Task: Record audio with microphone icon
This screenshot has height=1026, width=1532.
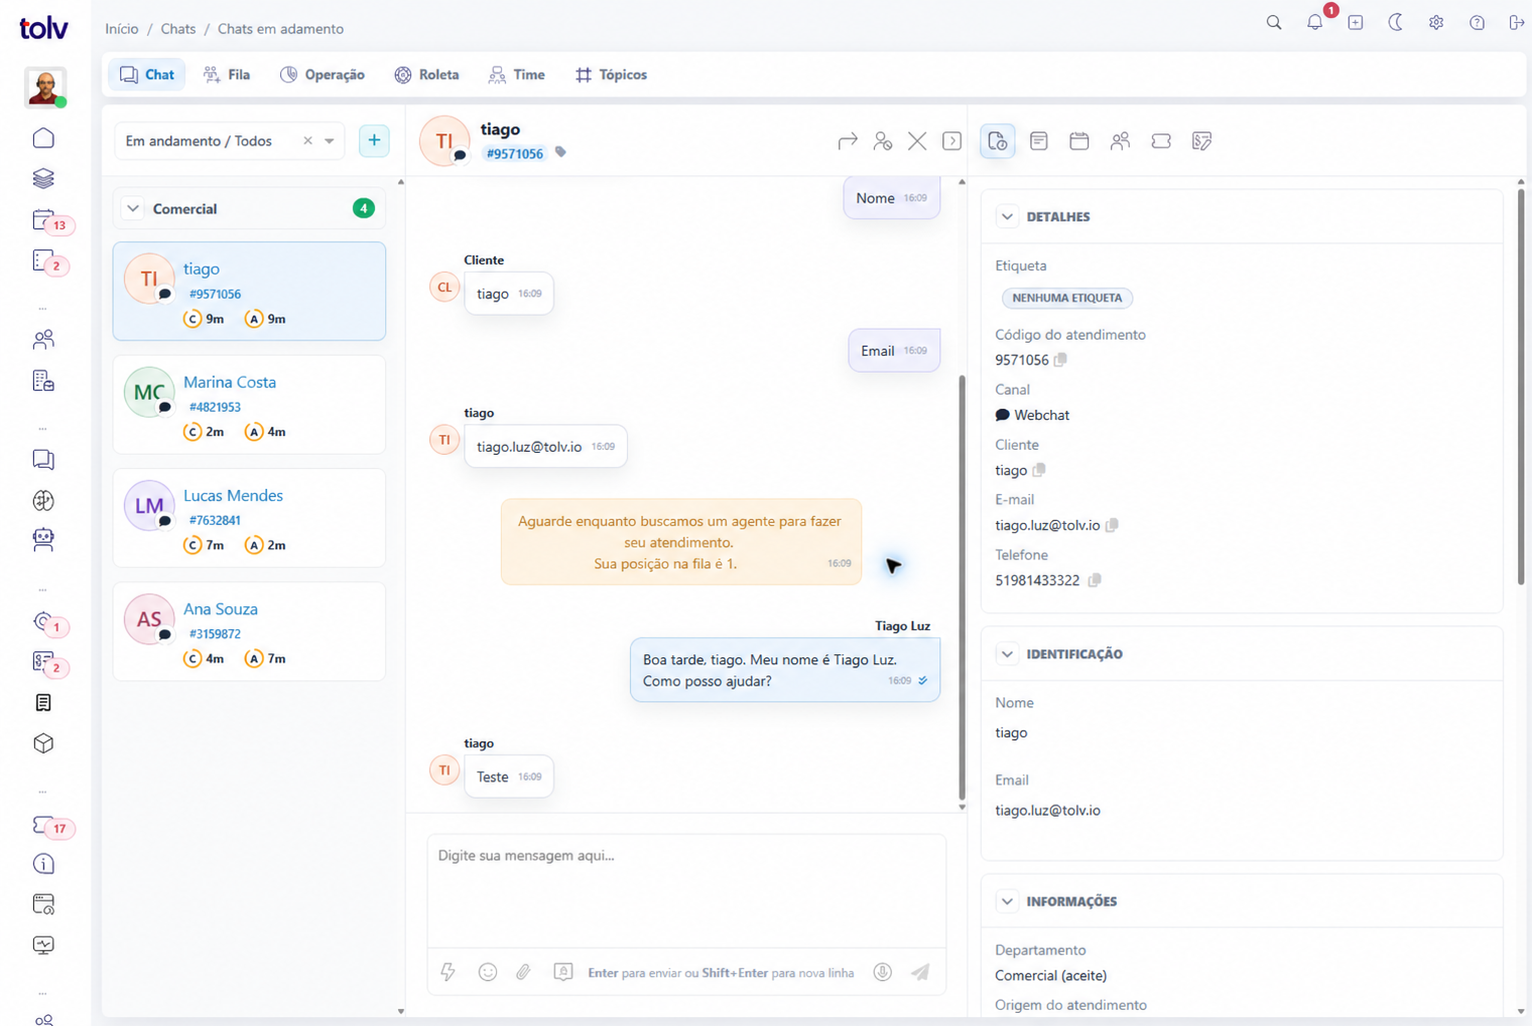Action: click(x=882, y=972)
